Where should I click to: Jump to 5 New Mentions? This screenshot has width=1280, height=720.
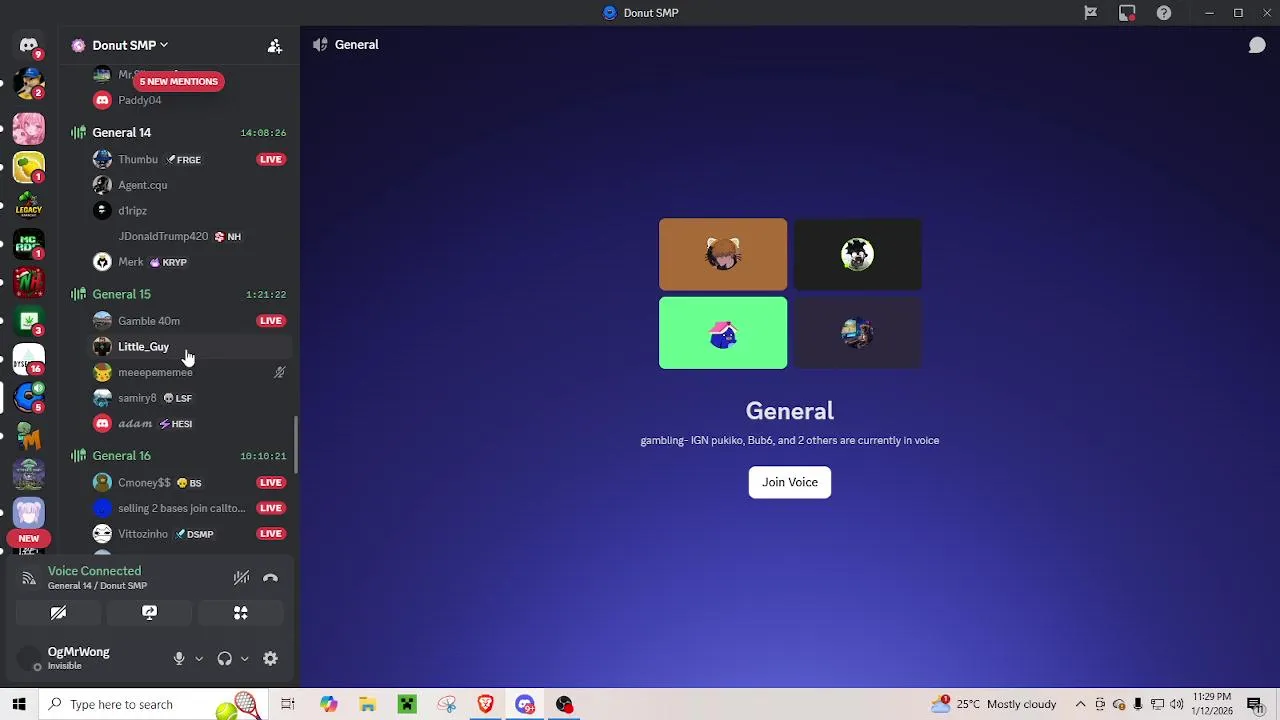(x=178, y=81)
